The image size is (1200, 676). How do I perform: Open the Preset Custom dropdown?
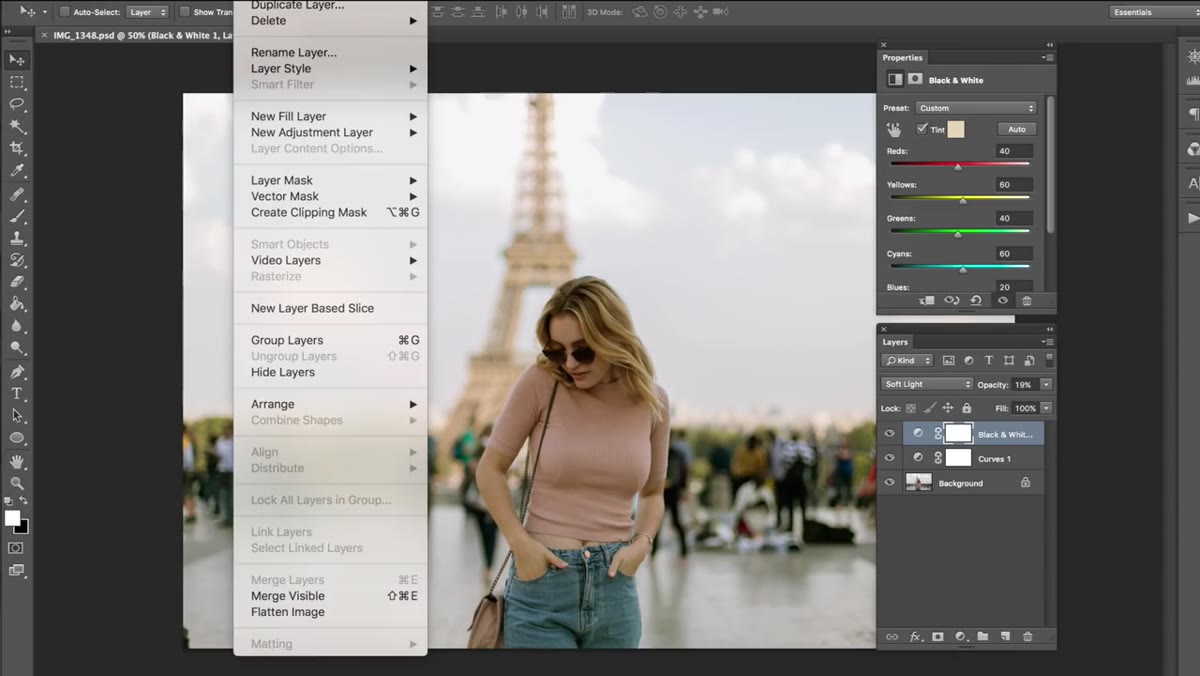point(975,108)
